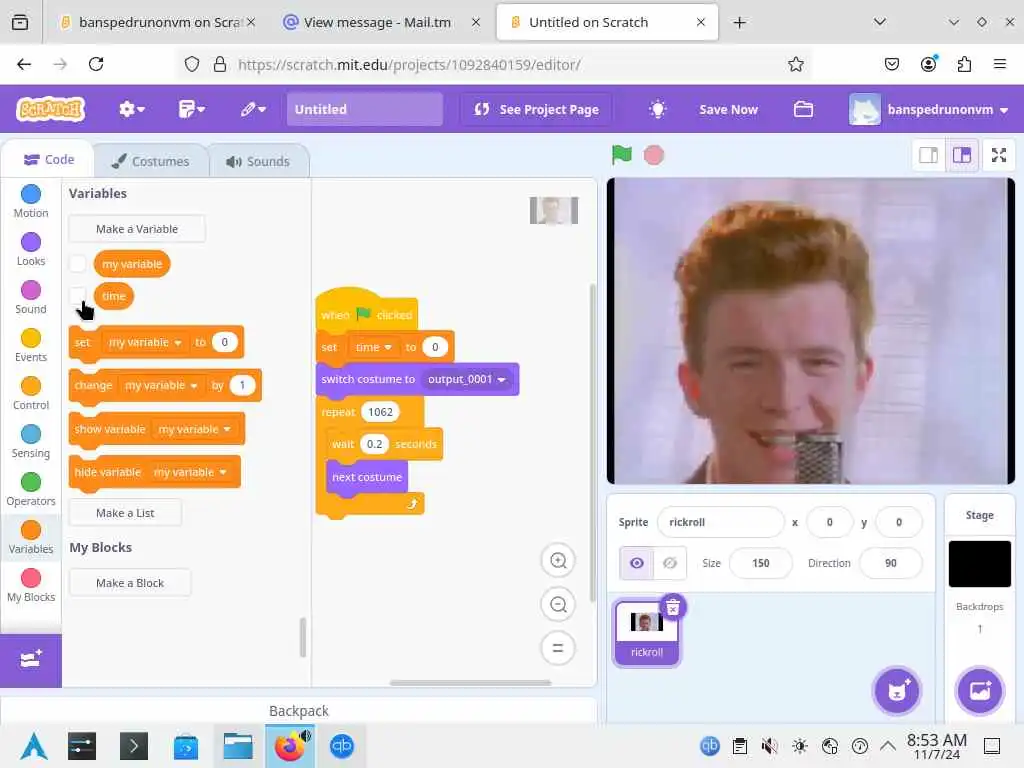Select the Motion block category
The image size is (1024, 768).
pos(31,201)
